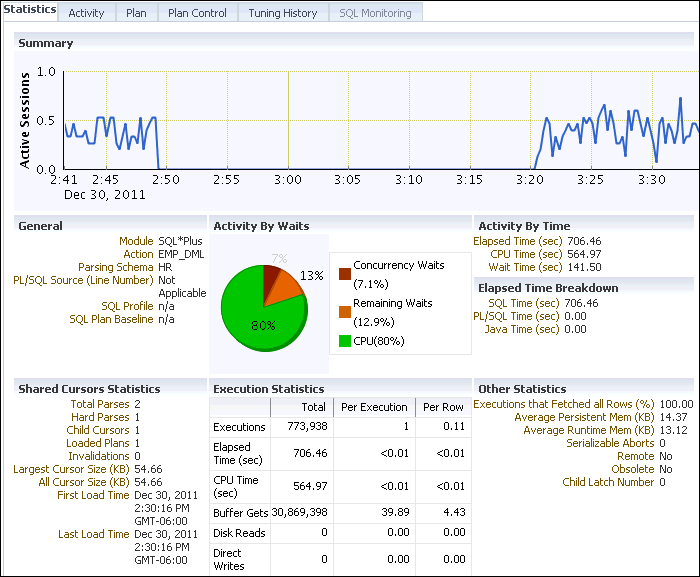The height and width of the screenshot is (577, 700).
Task: Click the green CPU legend swatch
Action: (x=345, y=341)
